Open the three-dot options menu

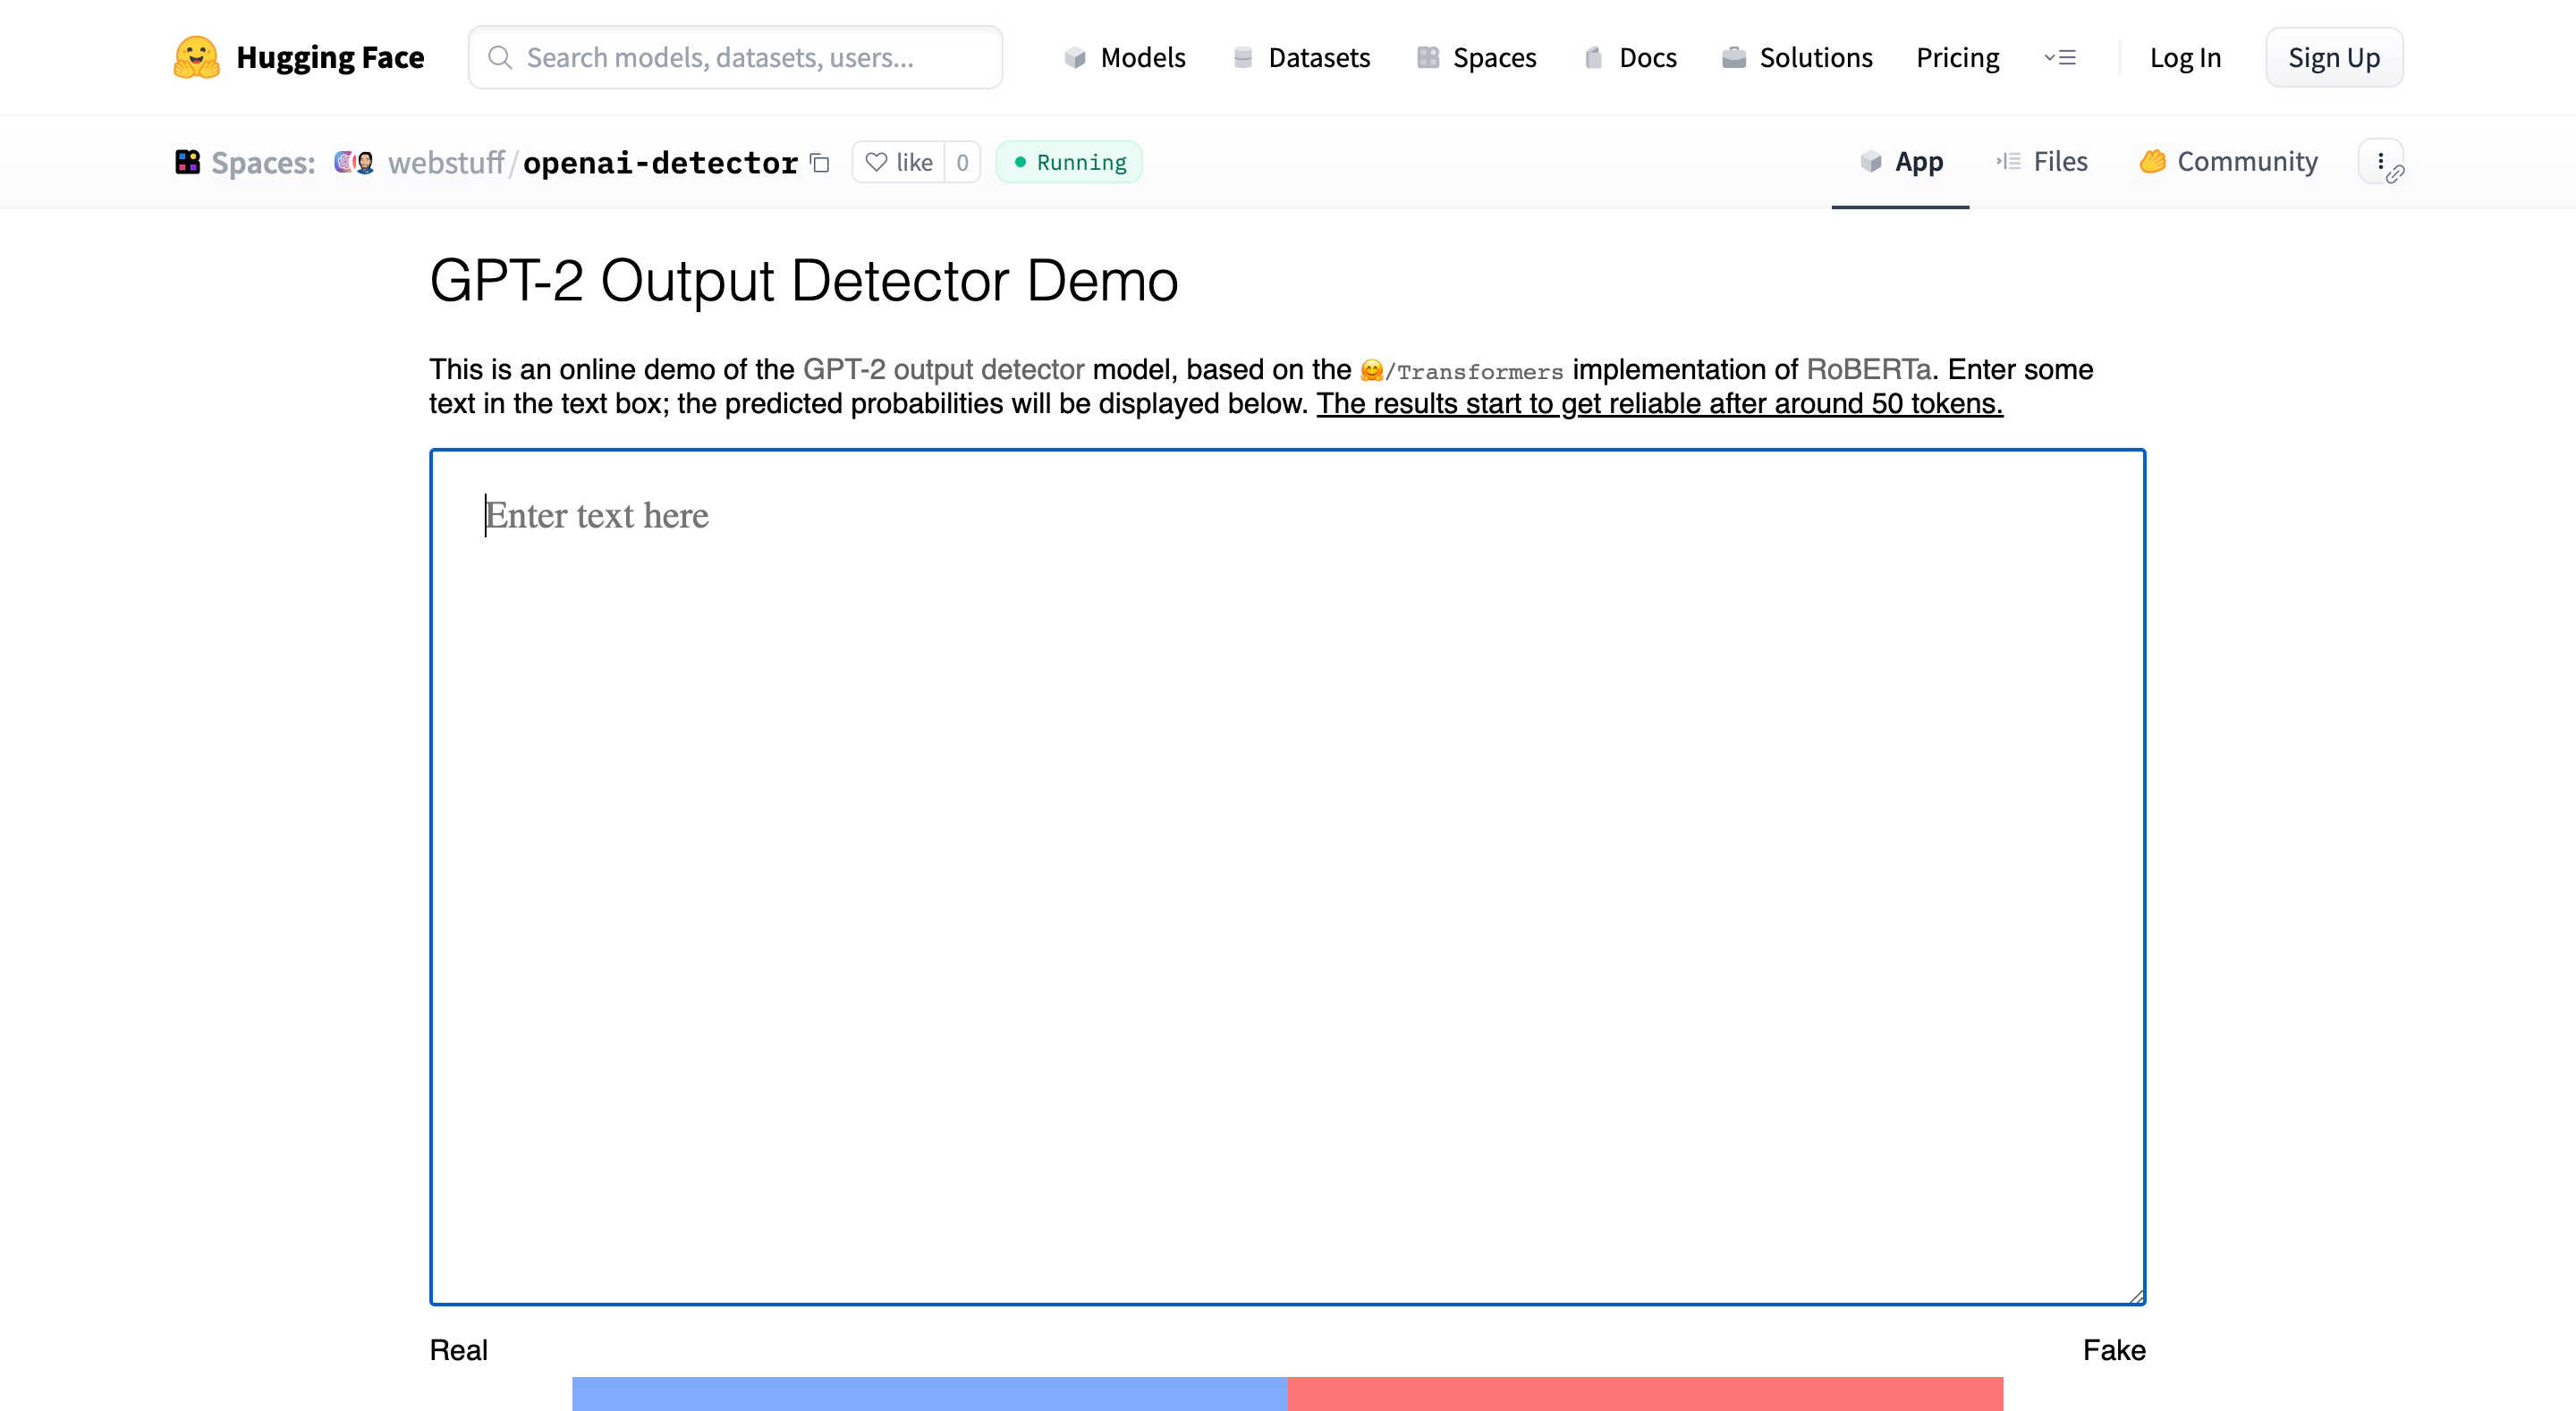(x=2381, y=161)
